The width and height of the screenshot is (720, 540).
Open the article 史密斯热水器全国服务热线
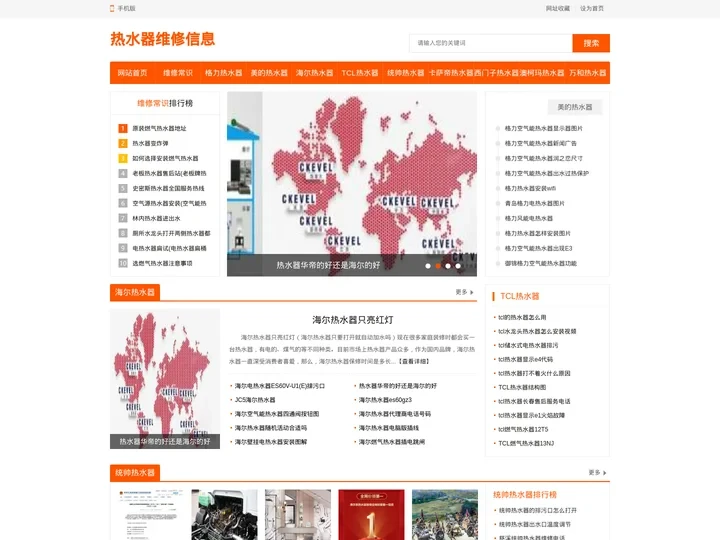pos(169,188)
